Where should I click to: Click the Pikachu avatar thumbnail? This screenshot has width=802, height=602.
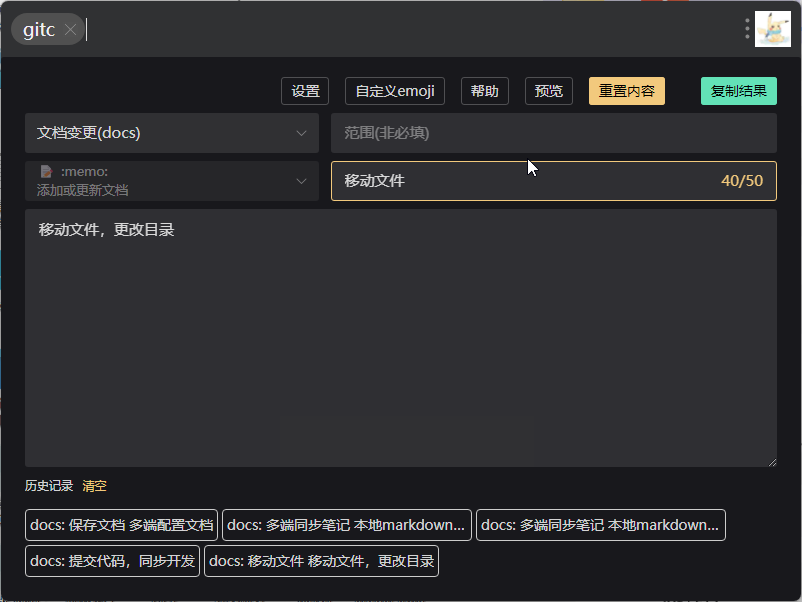[772, 29]
